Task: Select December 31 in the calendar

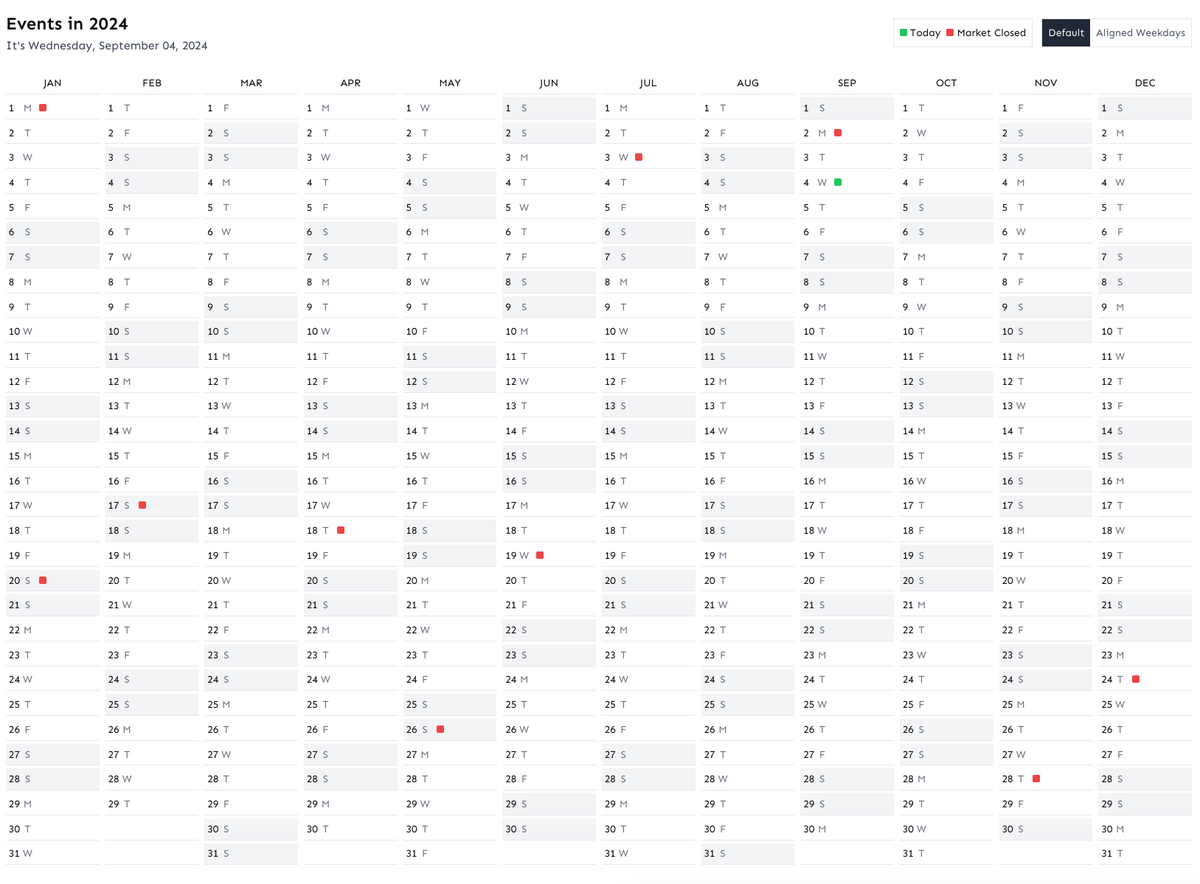Action: tap(1145, 853)
